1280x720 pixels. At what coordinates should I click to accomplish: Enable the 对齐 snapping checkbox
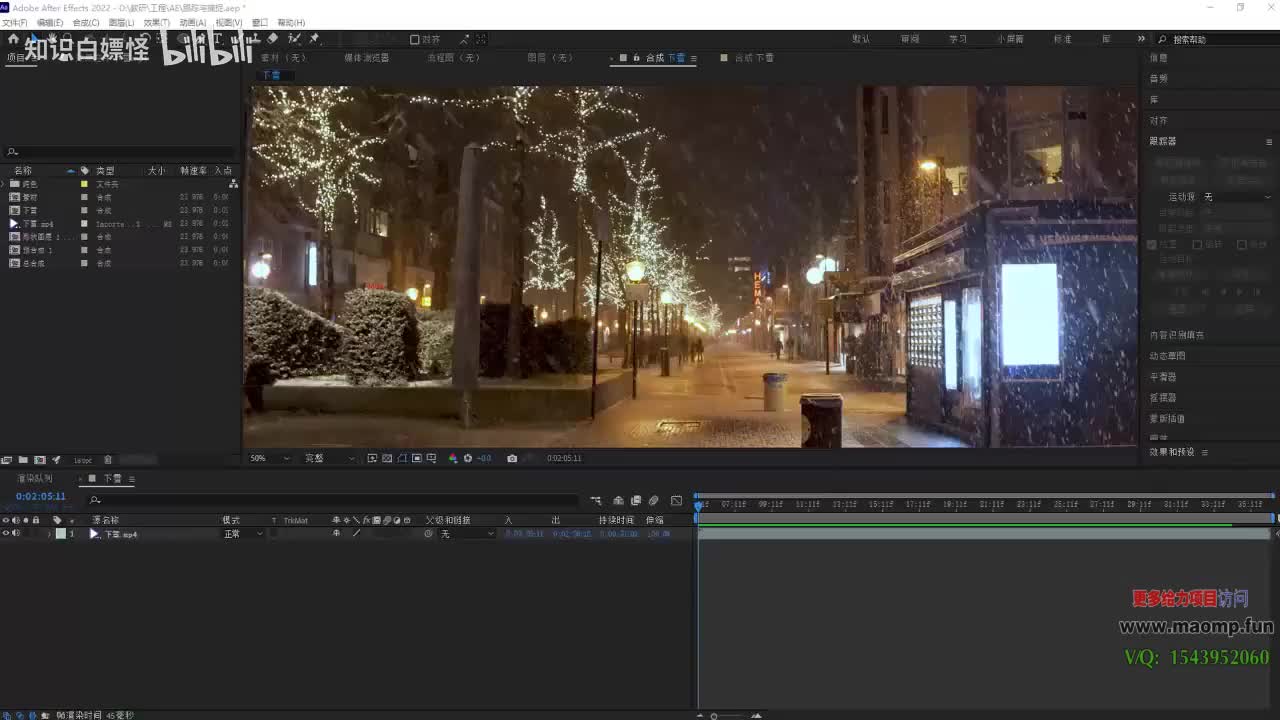click(415, 40)
